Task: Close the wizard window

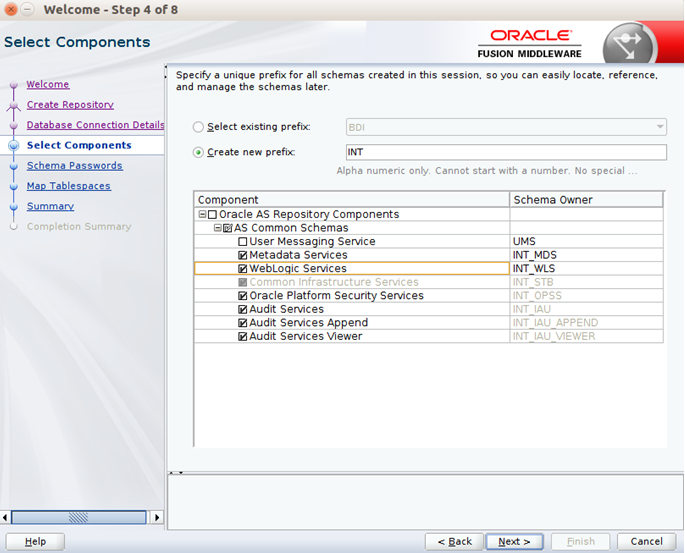Action: (x=11, y=9)
